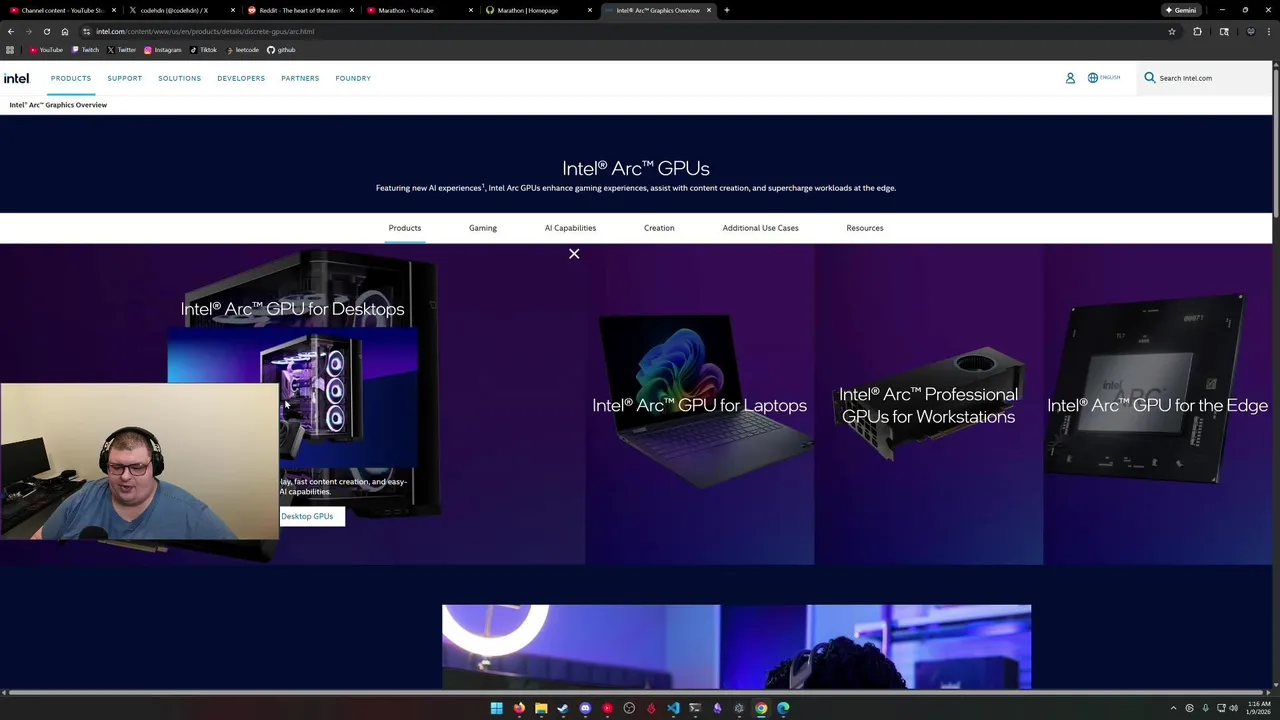
Task: Open the FOUNDRY menu in Intel header
Action: pyautogui.click(x=353, y=78)
